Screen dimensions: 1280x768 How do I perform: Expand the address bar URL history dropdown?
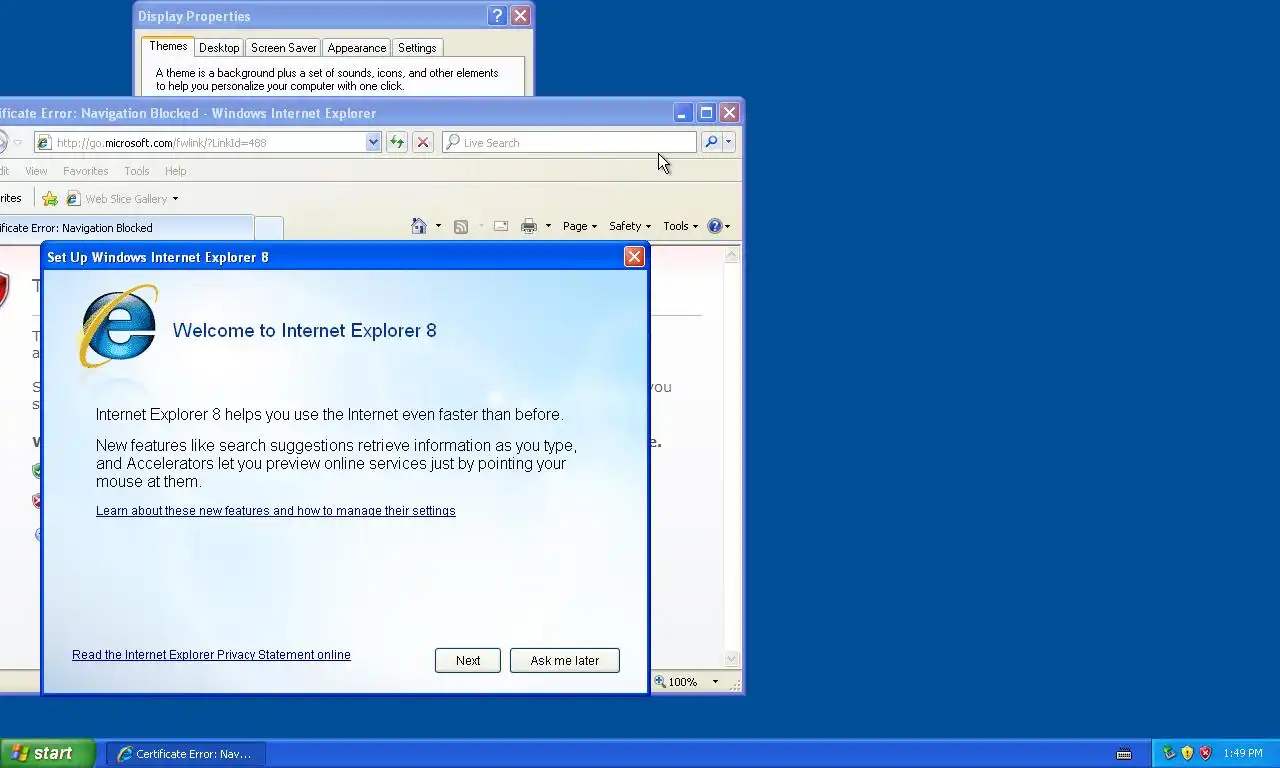tap(373, 142)
